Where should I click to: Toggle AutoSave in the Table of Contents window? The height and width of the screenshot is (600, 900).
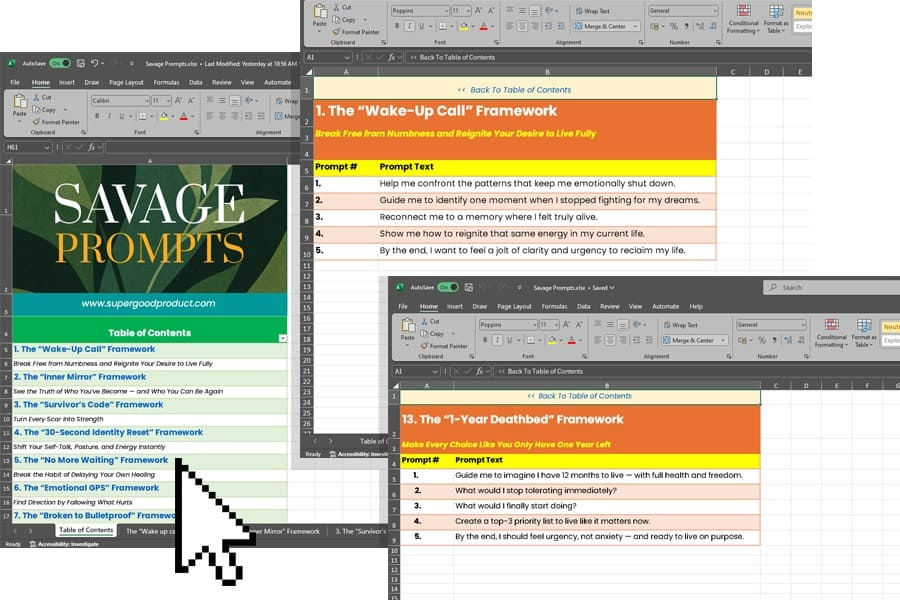(x=60, y=63)
